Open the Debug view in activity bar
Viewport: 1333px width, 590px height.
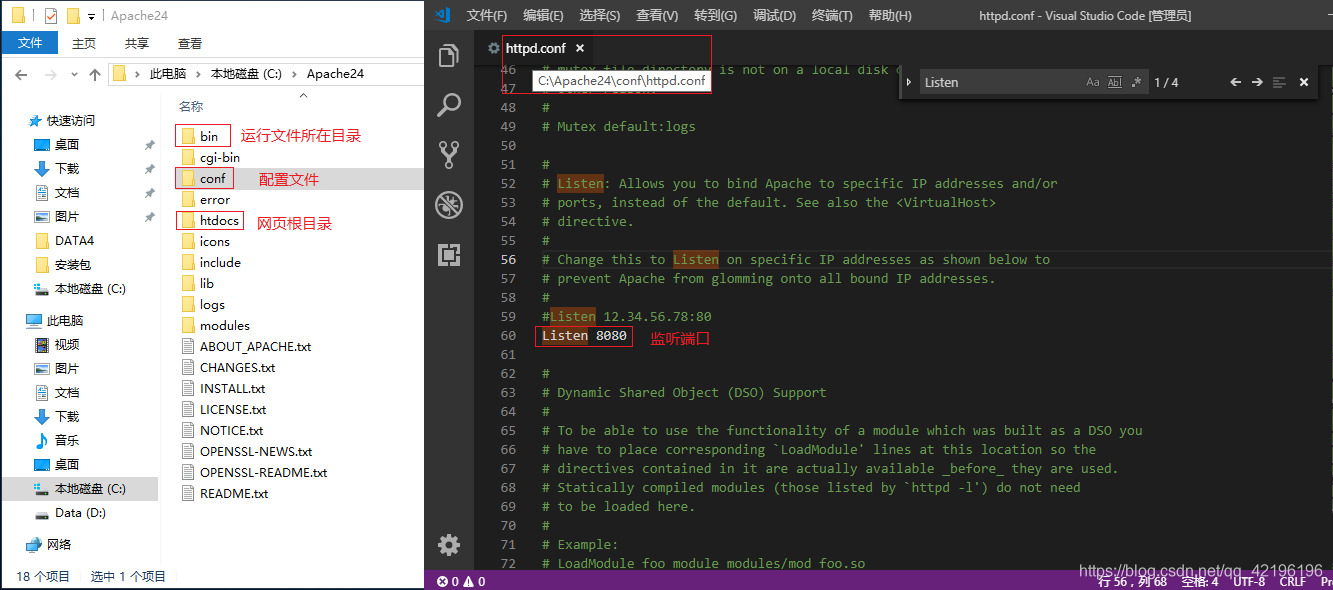tap(449, 204)
